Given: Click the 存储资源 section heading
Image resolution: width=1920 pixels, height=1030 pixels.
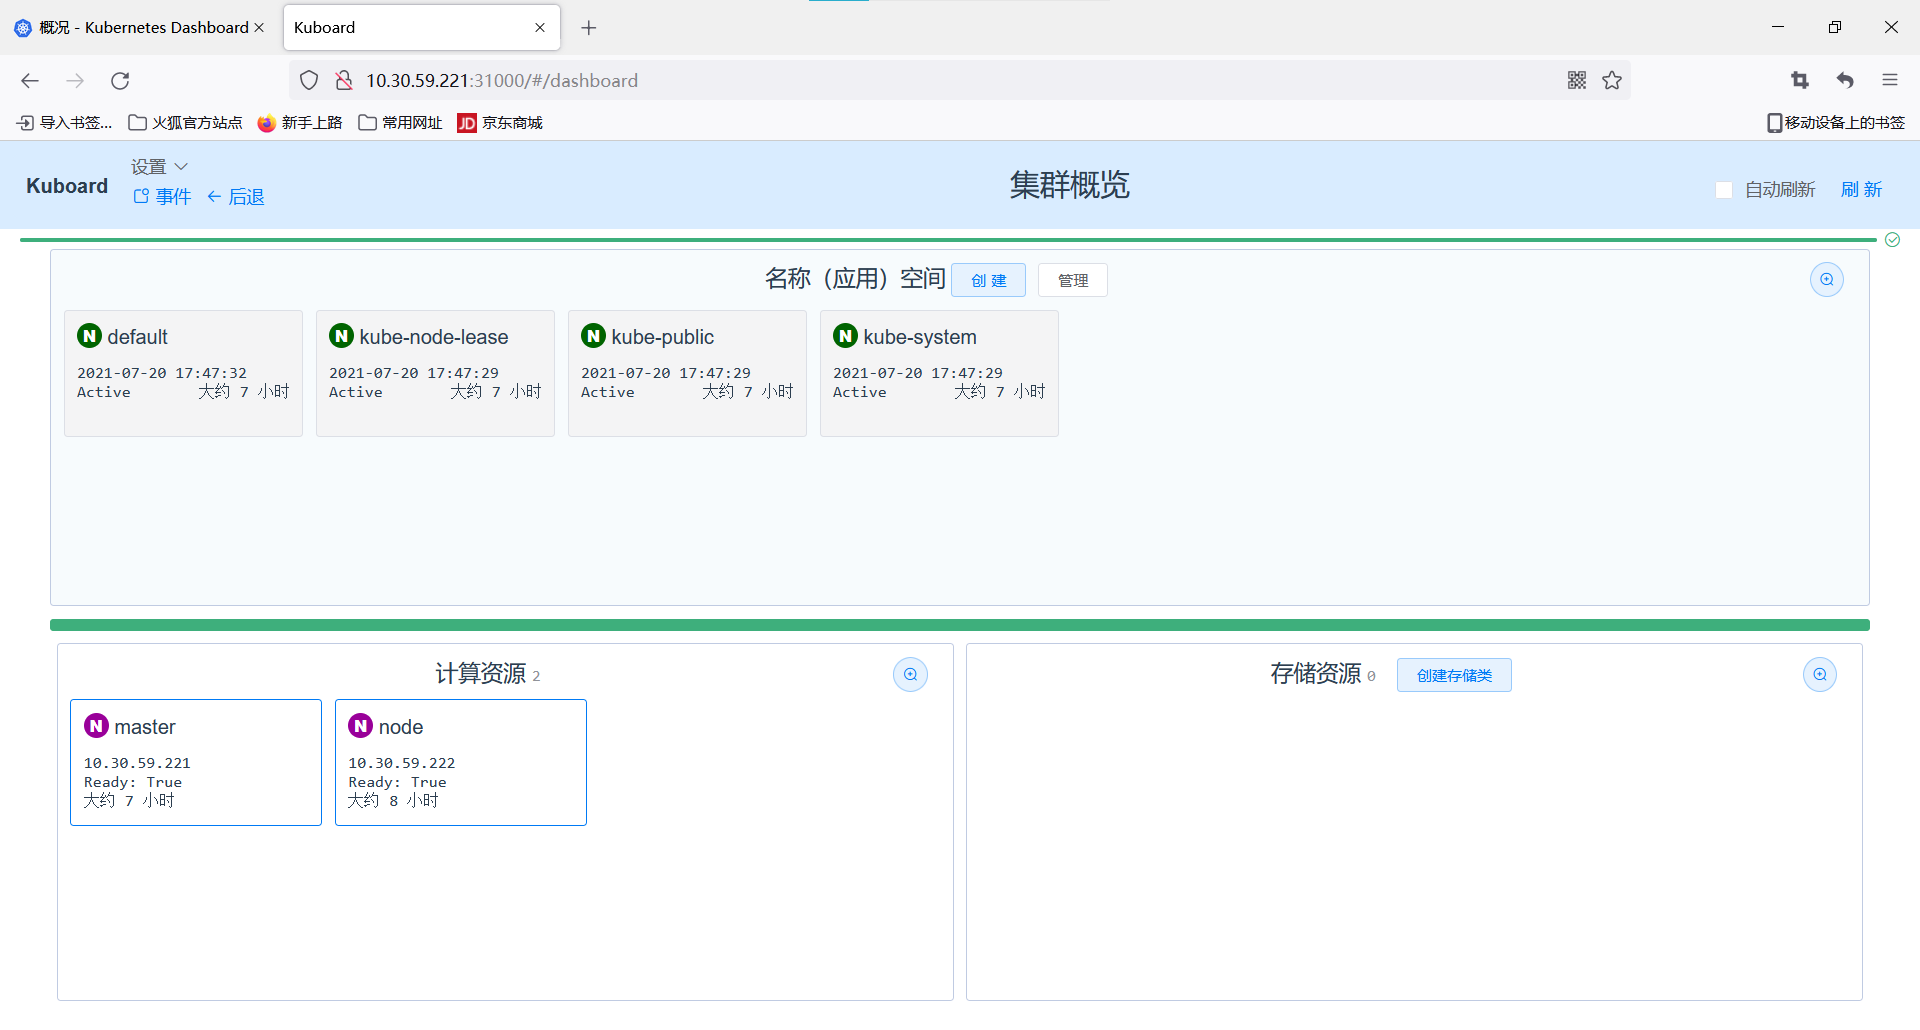Looking at the screenshot, I should pyautogui.click(x=1316, y=674).
